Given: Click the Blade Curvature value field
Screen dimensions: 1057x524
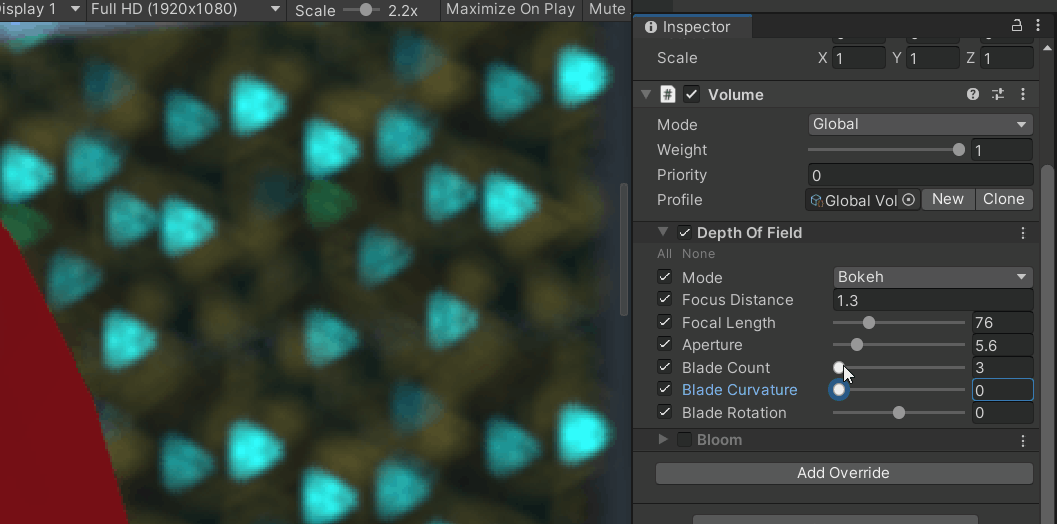Looking at the screenshot, I should click(x=1002, y=390).
